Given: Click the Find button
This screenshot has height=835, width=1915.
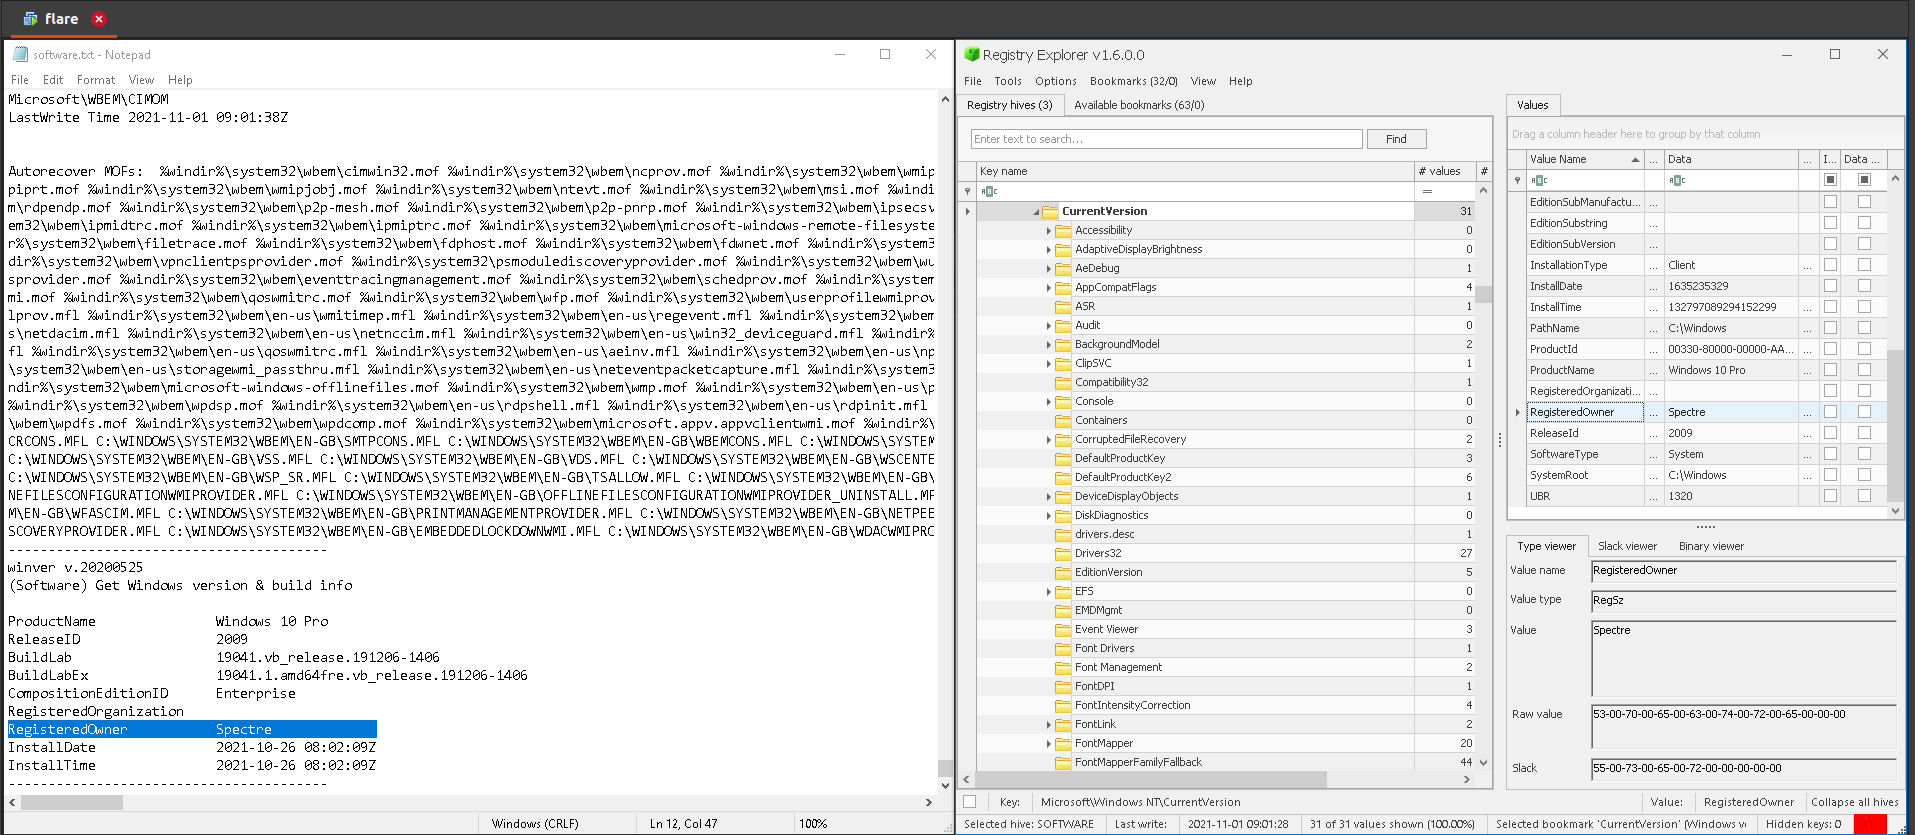Looking at the screenshot, I should 1396,139.
